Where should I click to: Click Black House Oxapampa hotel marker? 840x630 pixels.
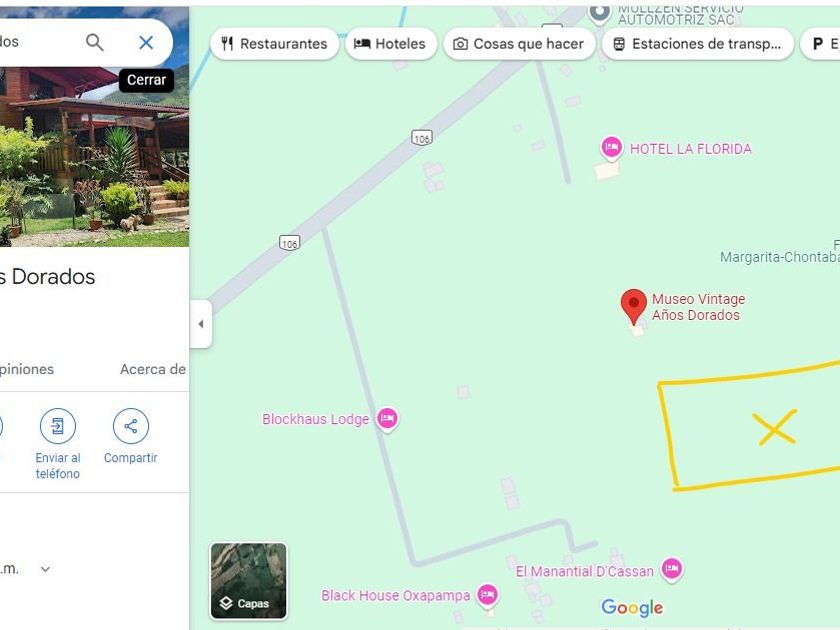488,595
